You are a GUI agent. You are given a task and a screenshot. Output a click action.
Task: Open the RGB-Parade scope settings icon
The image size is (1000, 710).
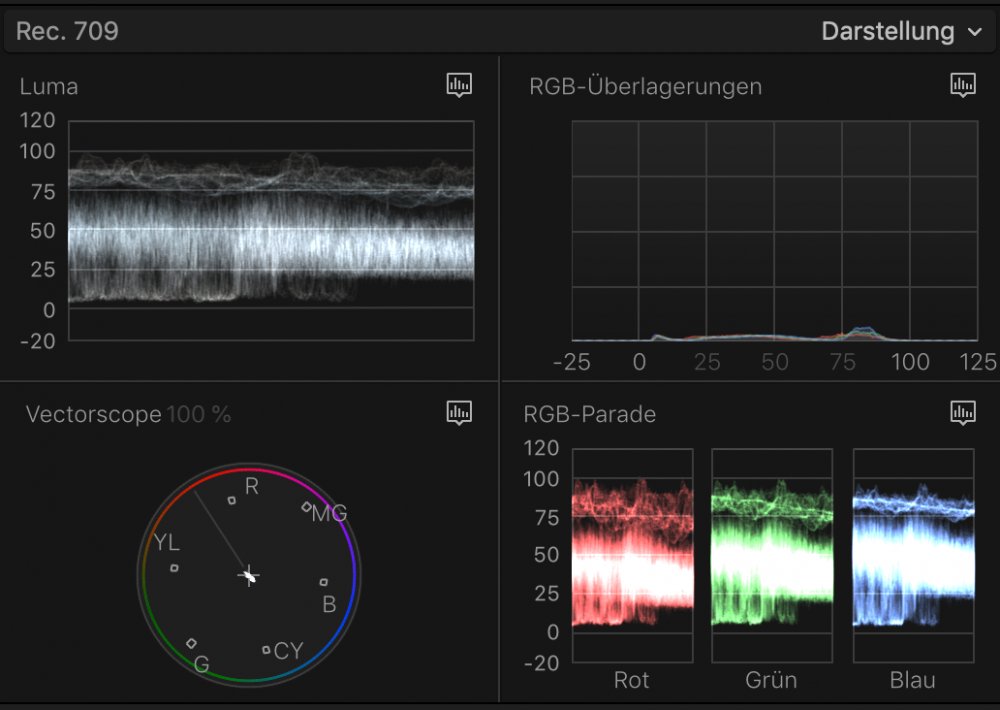(962, 412)
